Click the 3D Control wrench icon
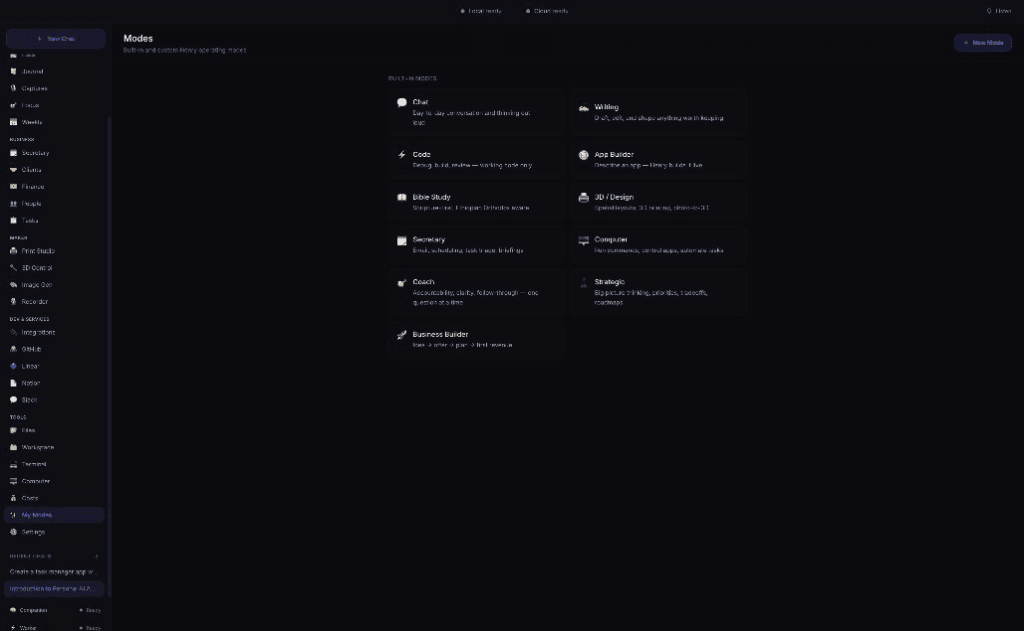The height and width of the screenshot is (631, 1024). (x=13, y=268)
